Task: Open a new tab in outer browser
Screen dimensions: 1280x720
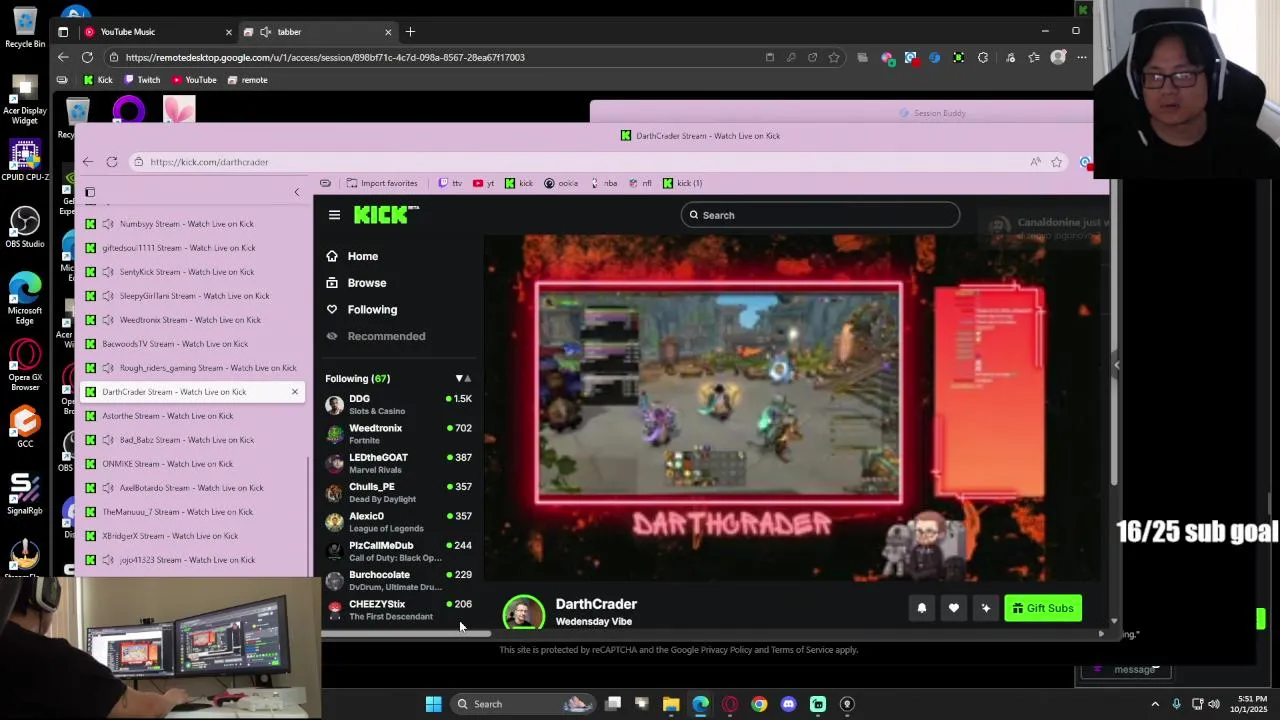Action: pyautogui.click(x=410, y=32)
